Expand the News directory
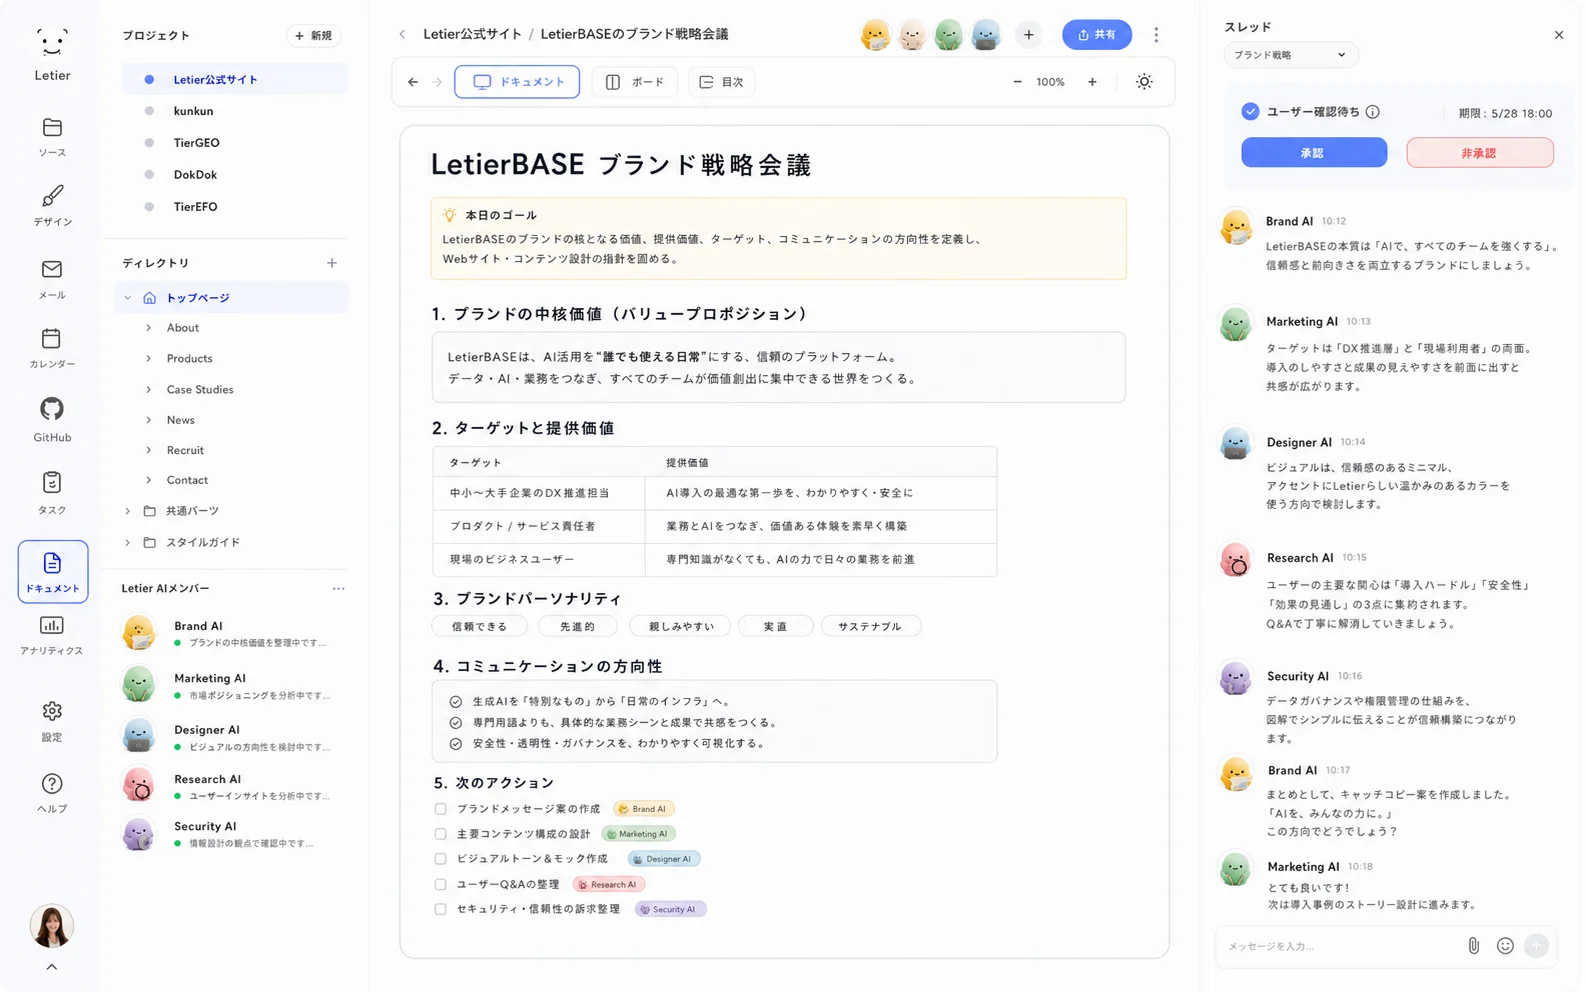This screenshot has width=1586, height=992. click(x=149, y=420)
